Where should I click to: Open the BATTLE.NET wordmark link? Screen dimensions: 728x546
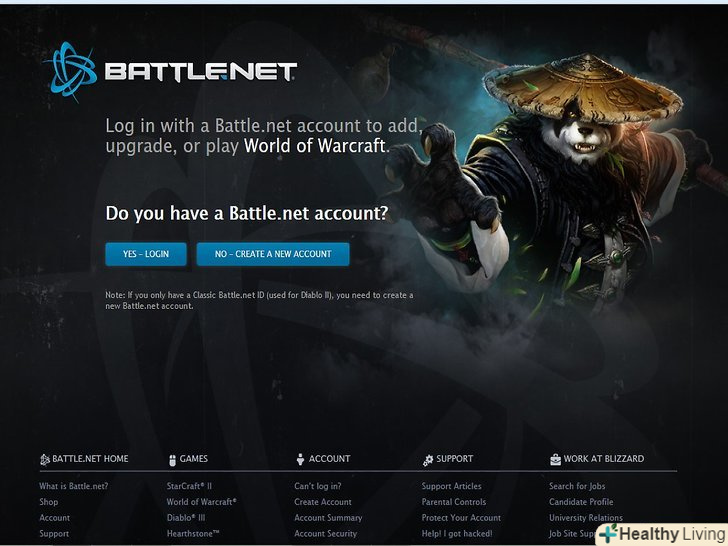[x=201, y=72]
